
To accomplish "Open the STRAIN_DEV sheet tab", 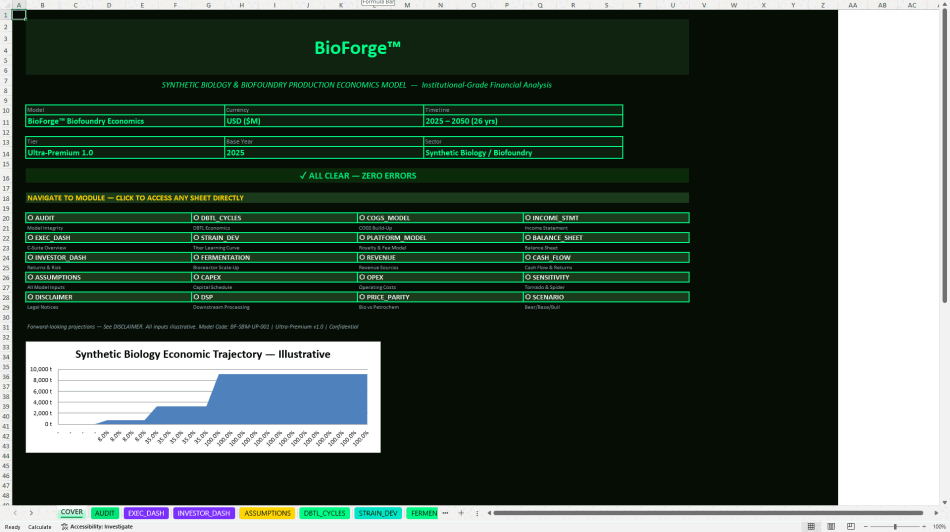I will point(377,513).
